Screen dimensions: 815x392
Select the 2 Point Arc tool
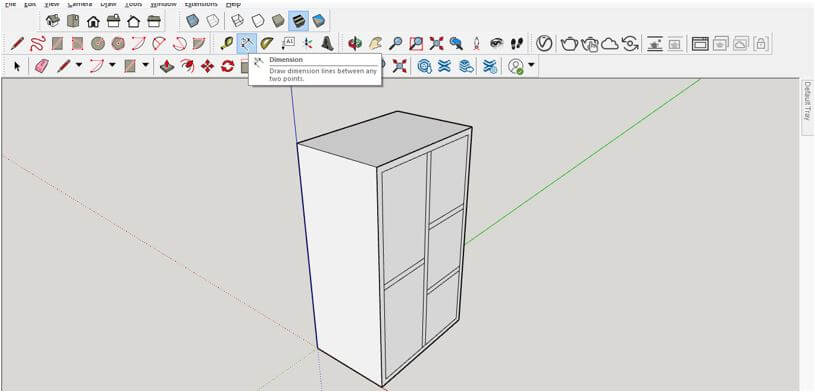tap(159, 43)
